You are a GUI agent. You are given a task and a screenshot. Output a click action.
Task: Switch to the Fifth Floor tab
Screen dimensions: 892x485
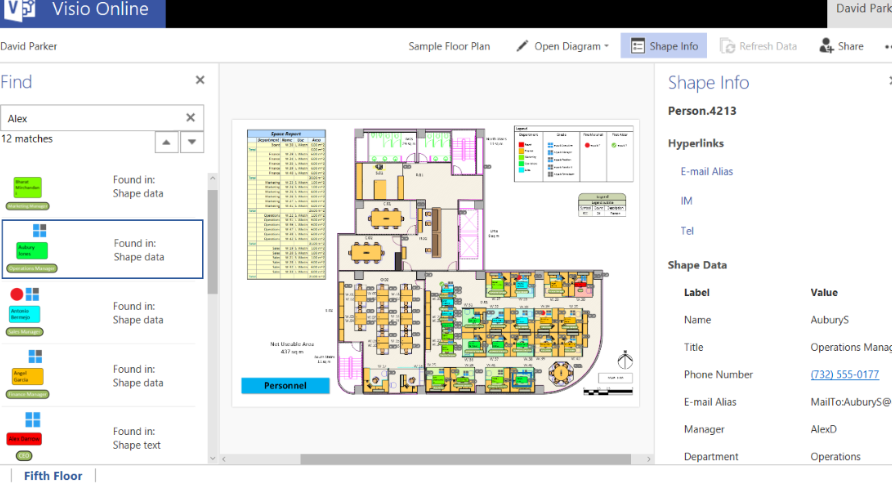[x=53, y=476]
